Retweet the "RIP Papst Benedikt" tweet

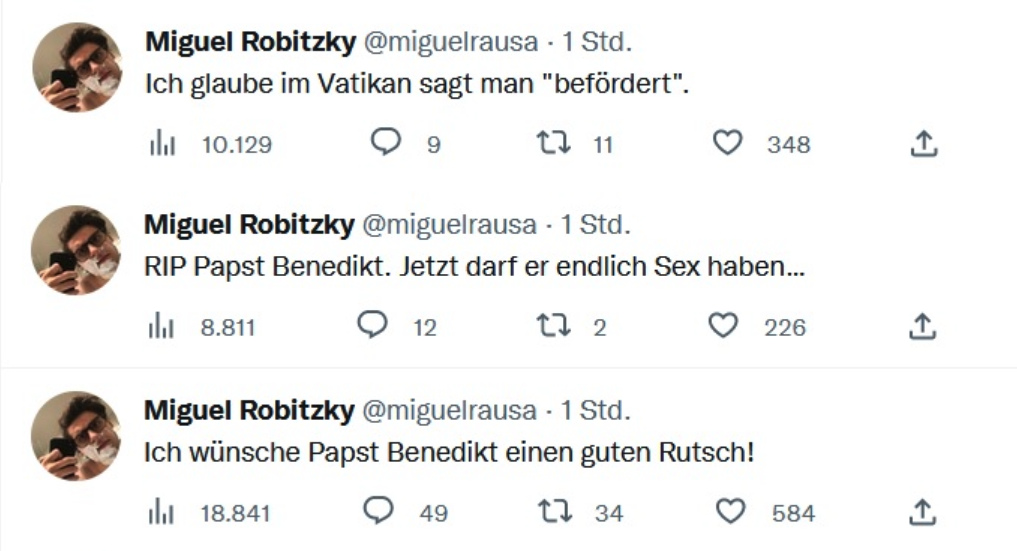(553, 326)
